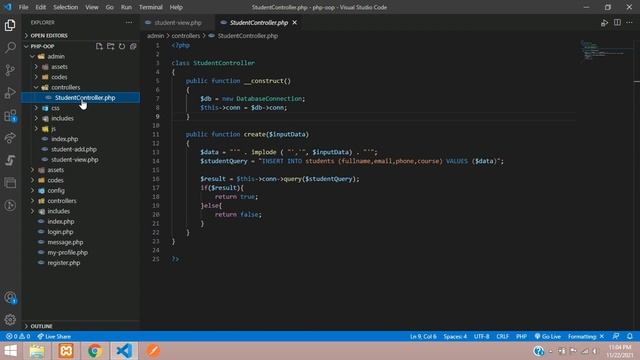Image resolution: width=640 pixels, height=360 pixels.
Task: Click Live Share in the status bar
Action: click(x=54, y=336)
